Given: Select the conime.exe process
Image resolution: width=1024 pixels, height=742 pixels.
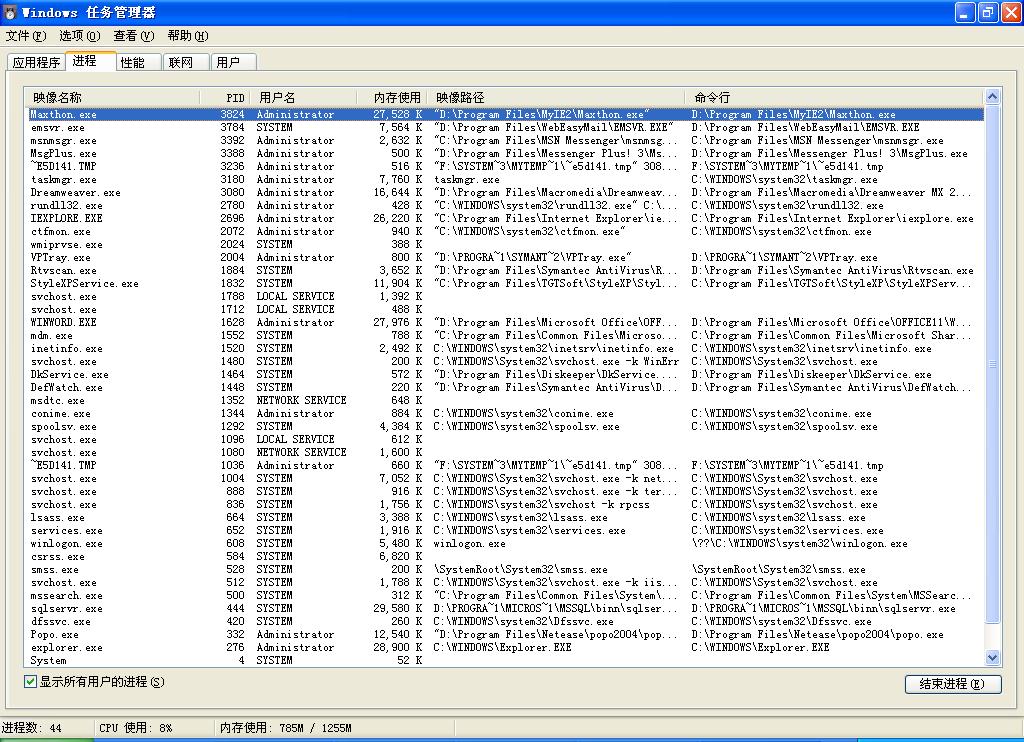Looking at the screenshot, I should coord(506,413).
